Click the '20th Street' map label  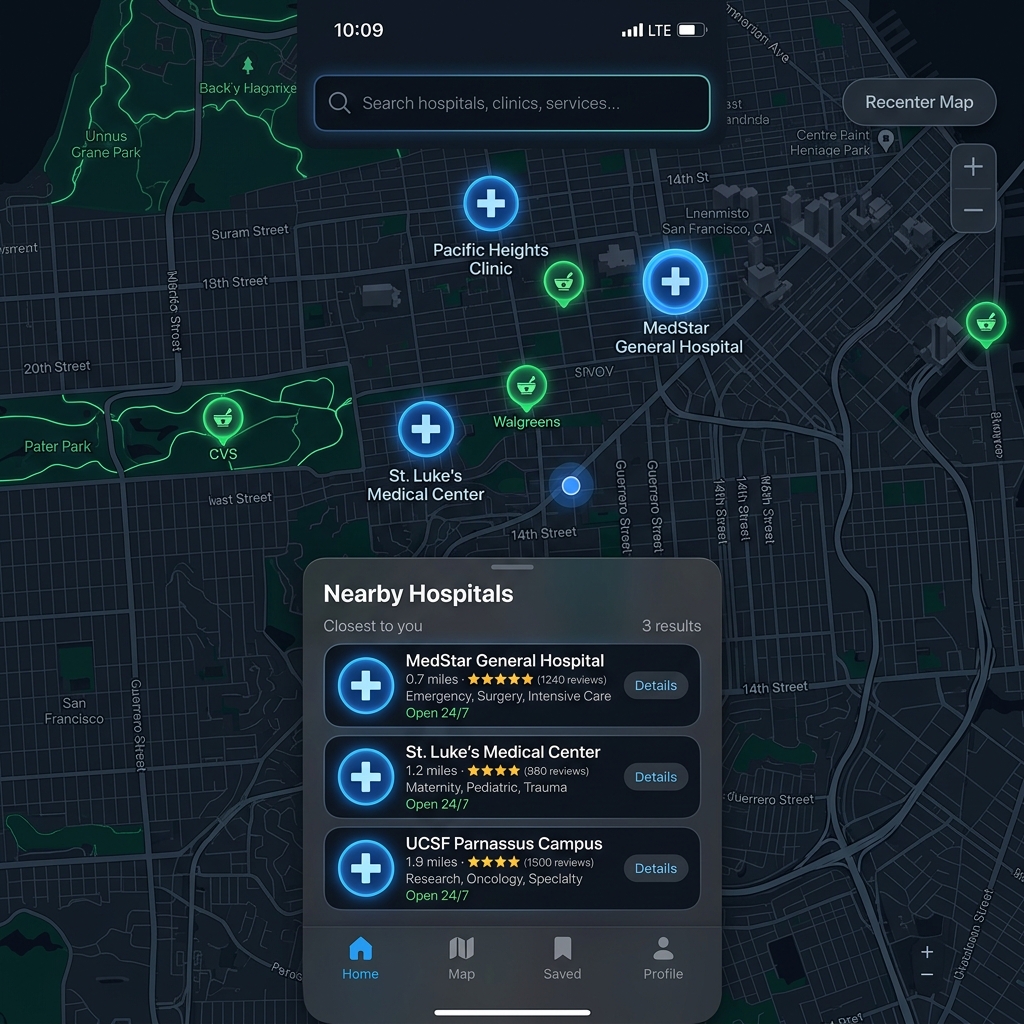(57, 367)
